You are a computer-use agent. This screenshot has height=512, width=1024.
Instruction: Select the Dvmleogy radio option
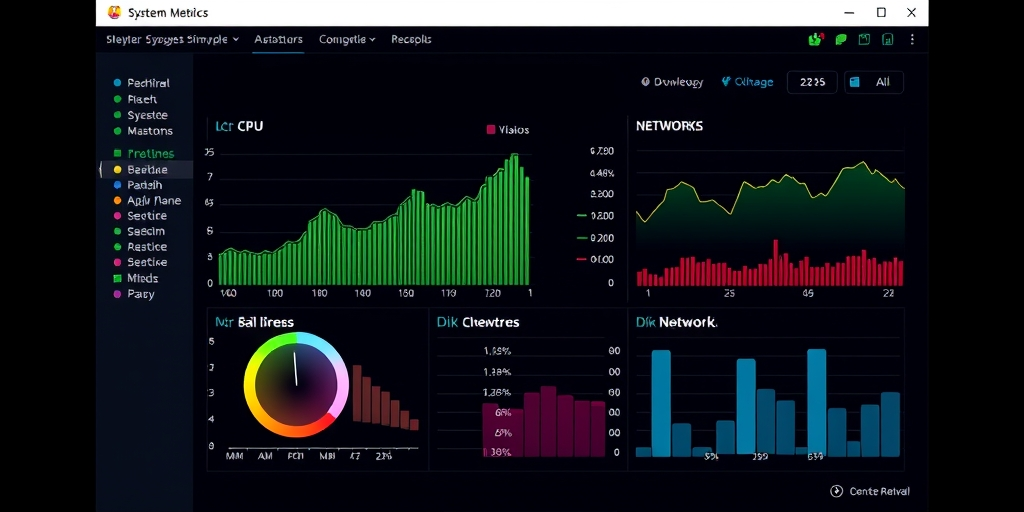[x=672, y=82]
